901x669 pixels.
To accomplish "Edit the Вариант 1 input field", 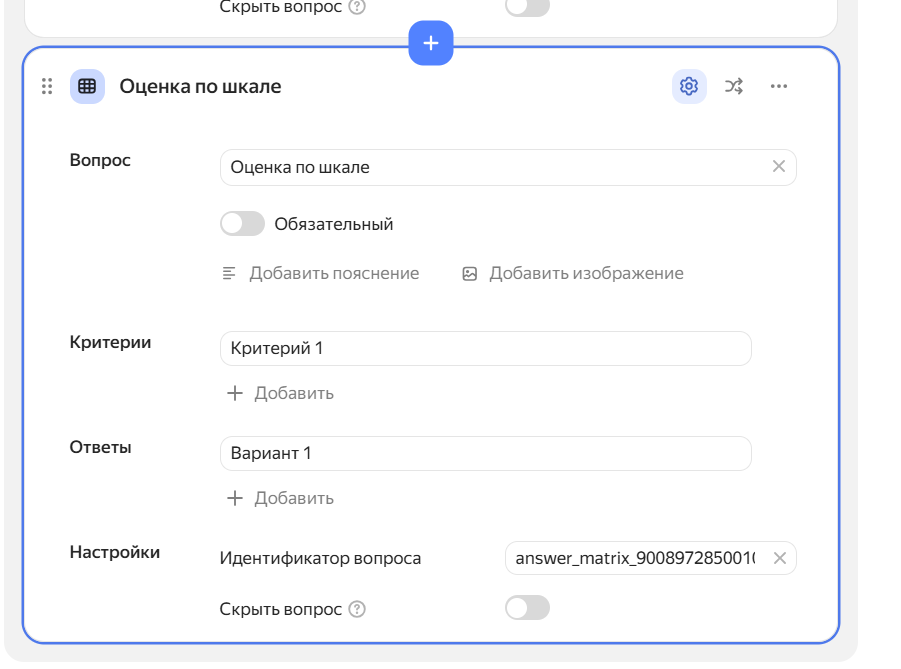I will [485, 453].
